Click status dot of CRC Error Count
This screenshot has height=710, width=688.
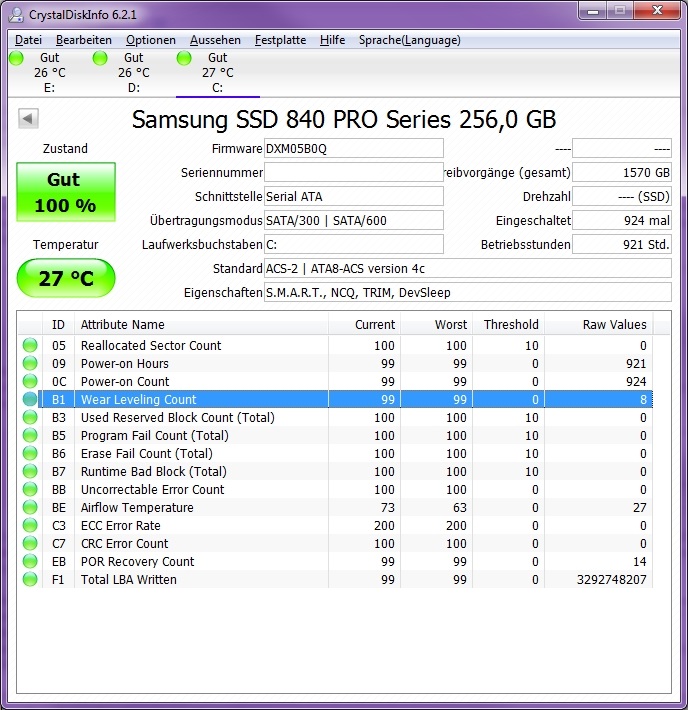tap(30, 543)
